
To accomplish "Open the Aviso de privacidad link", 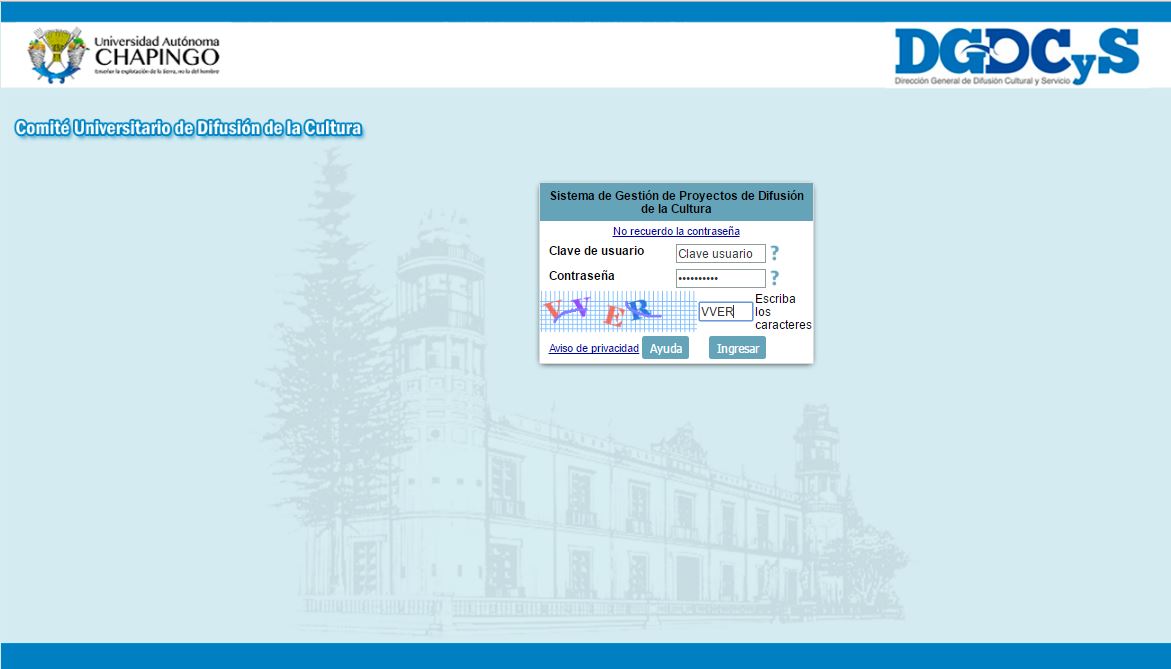I will point(593,348).
